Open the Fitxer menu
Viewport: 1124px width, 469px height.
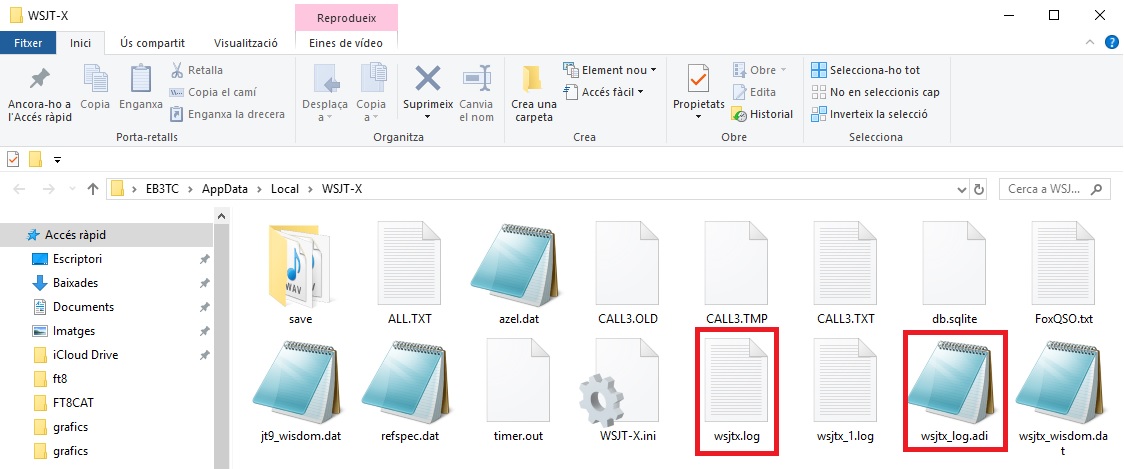click(x=28, y=43)
